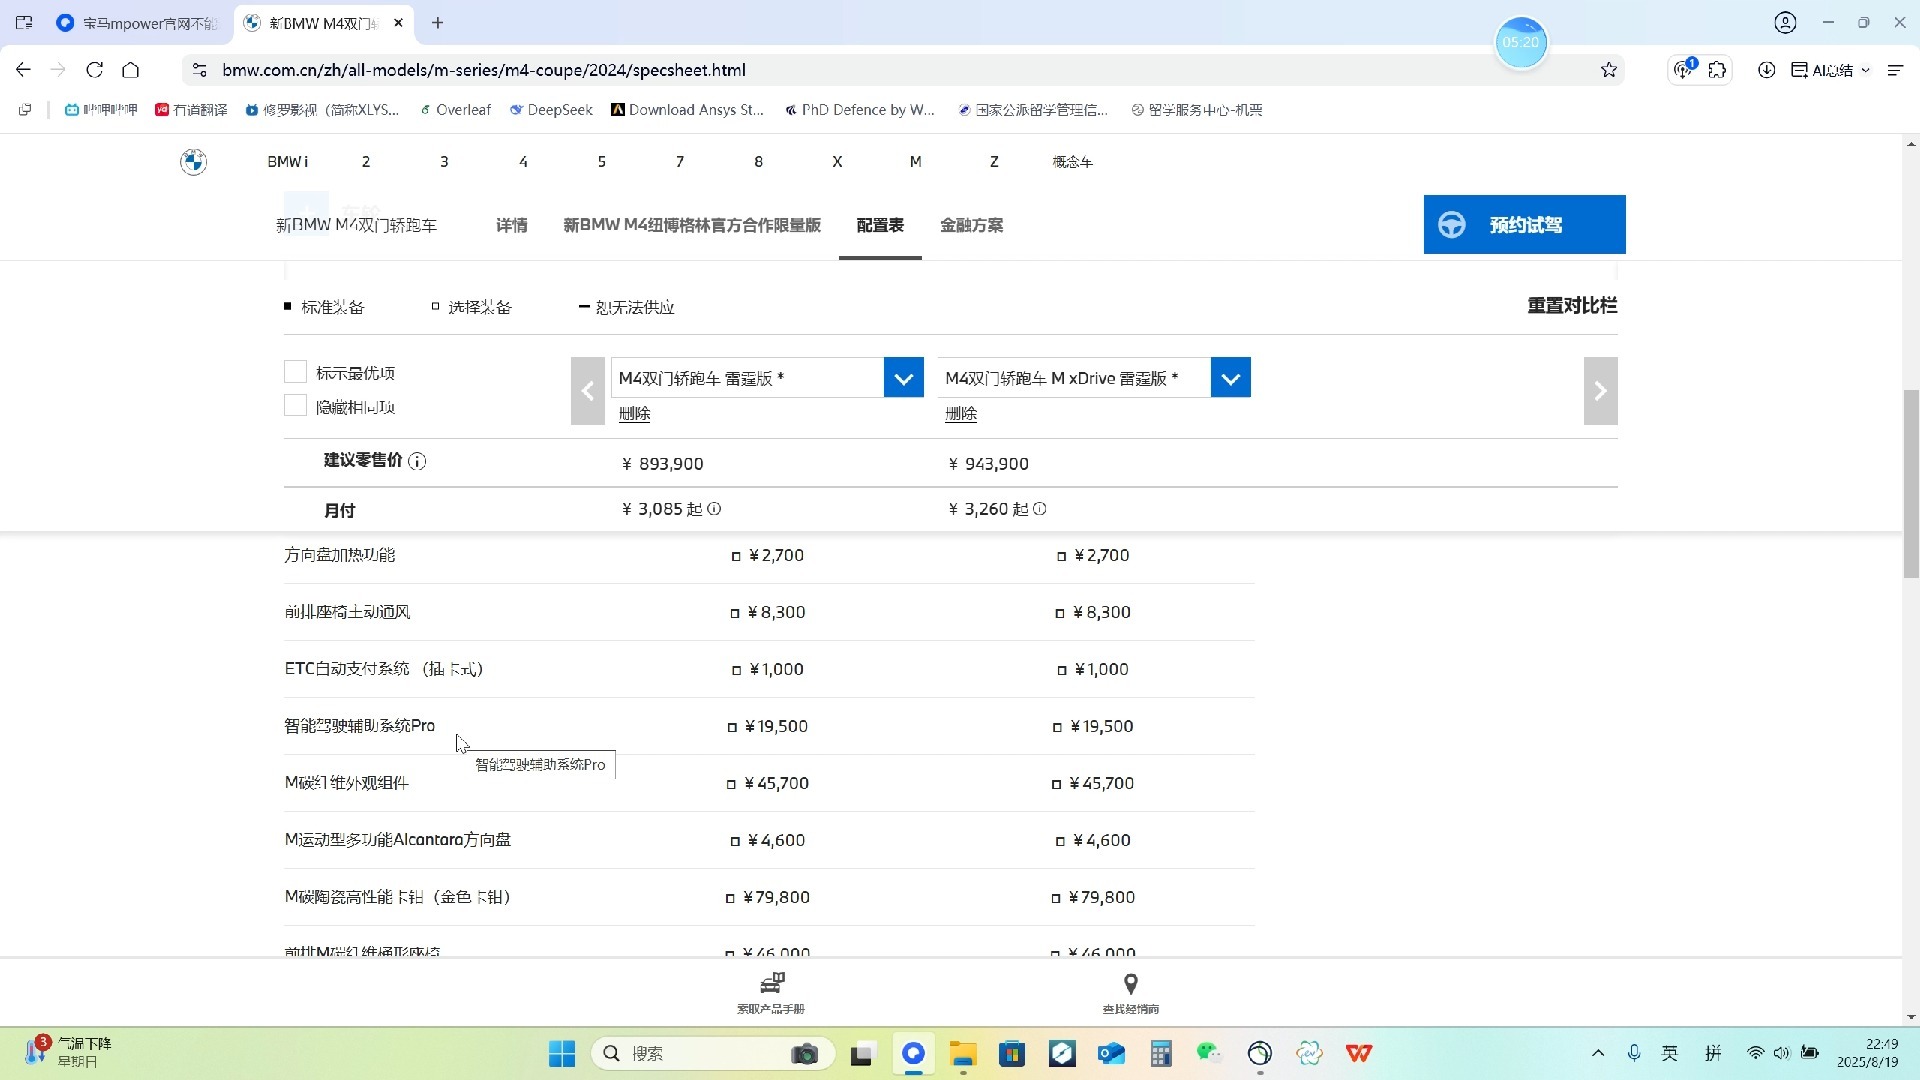Screen dimensions: 1920x1080
Task: Open Outlook from the taskbar
Action: coord(1111,1053)
